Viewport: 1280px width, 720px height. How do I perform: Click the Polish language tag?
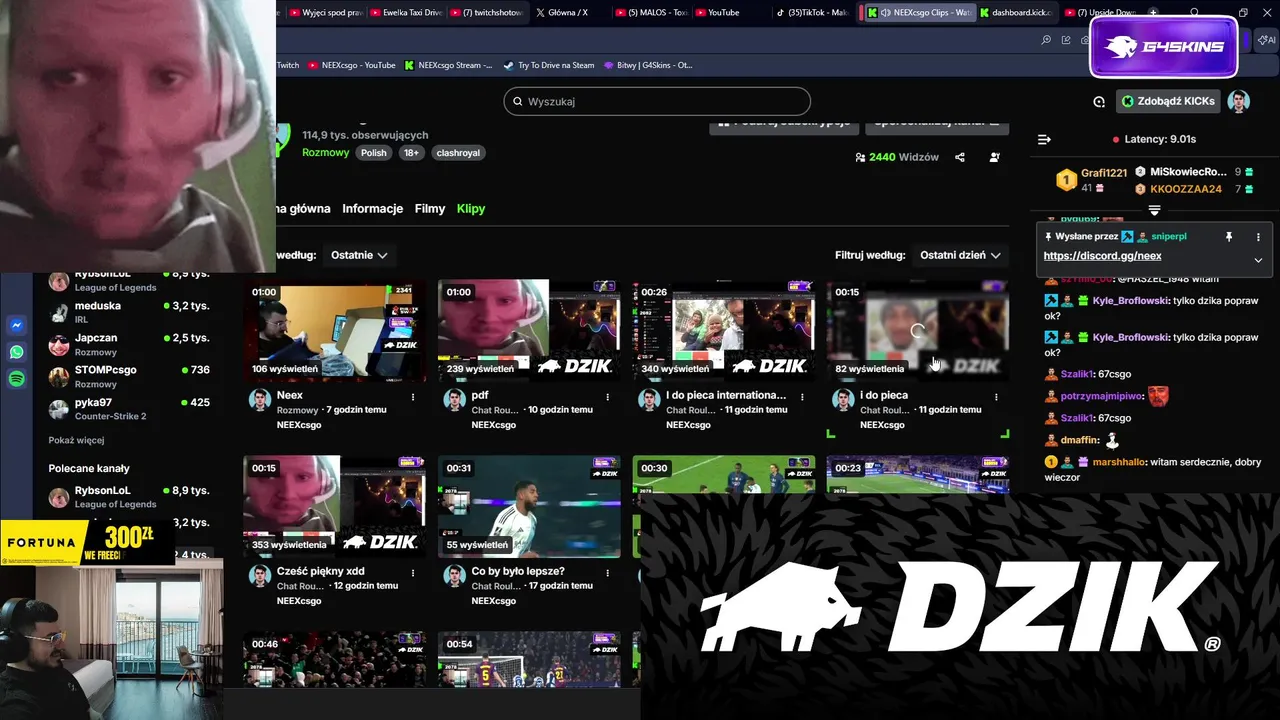point(373,153)
